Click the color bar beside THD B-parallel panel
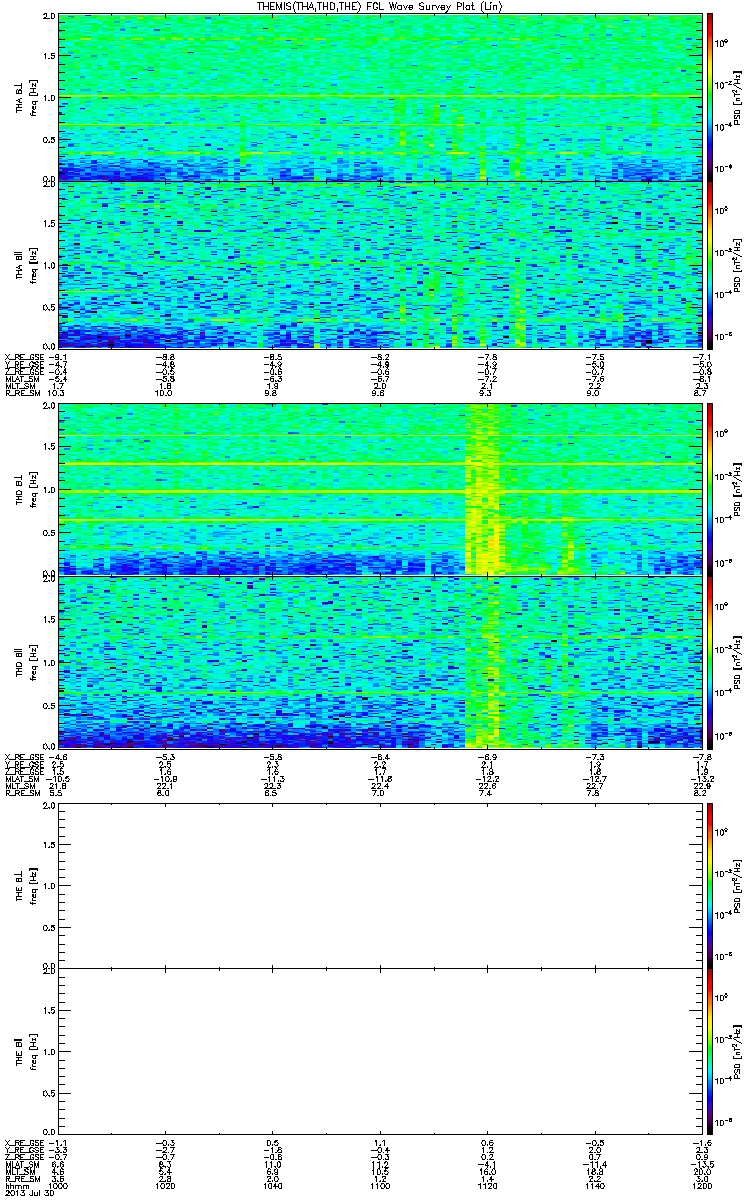 (711, 661)
